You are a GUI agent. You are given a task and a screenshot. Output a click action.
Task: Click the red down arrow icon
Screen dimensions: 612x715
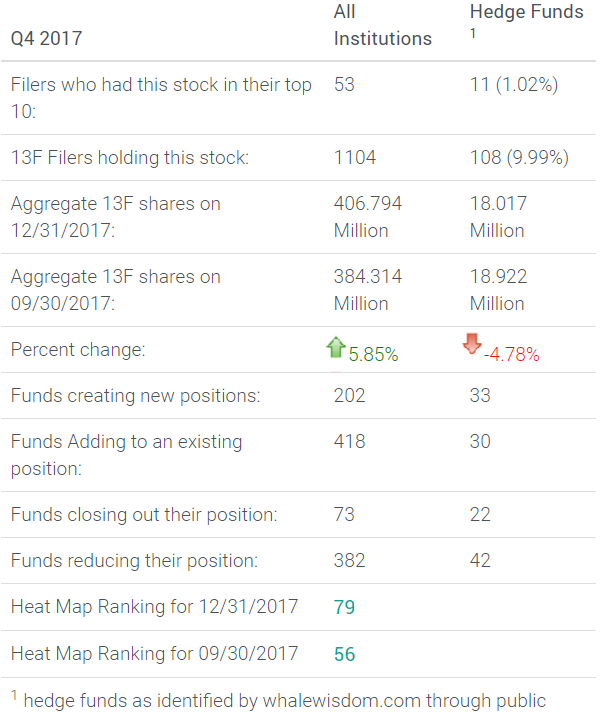472,345
